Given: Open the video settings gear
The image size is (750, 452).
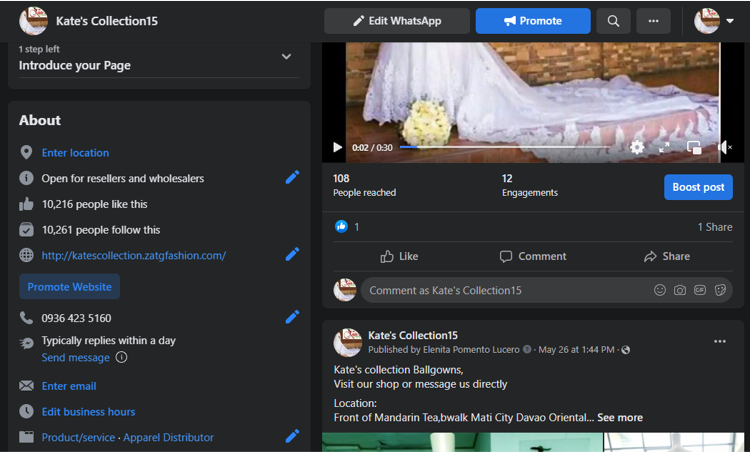Looking at the screenshot, I should pyautogui.click(x=637, y=147).
